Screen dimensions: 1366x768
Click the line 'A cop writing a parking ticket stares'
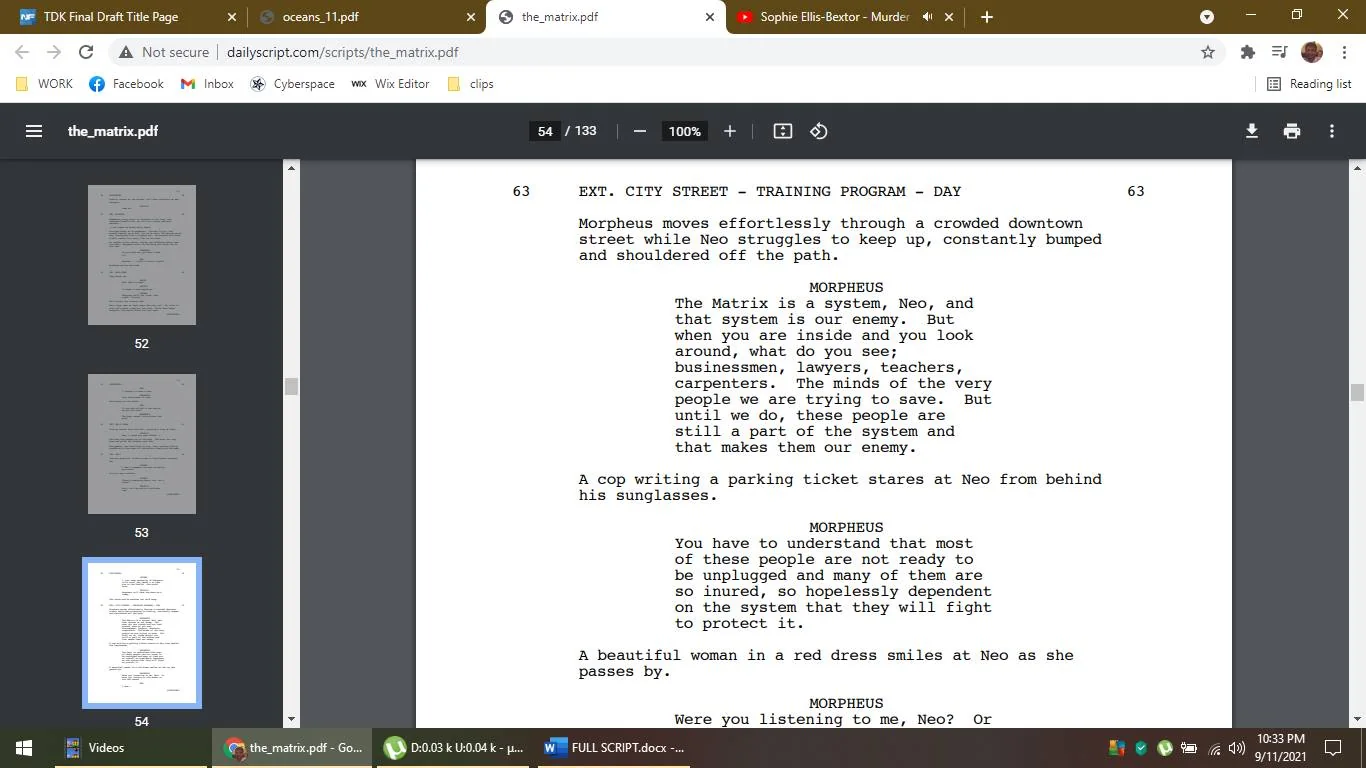[x=840, y=479]
